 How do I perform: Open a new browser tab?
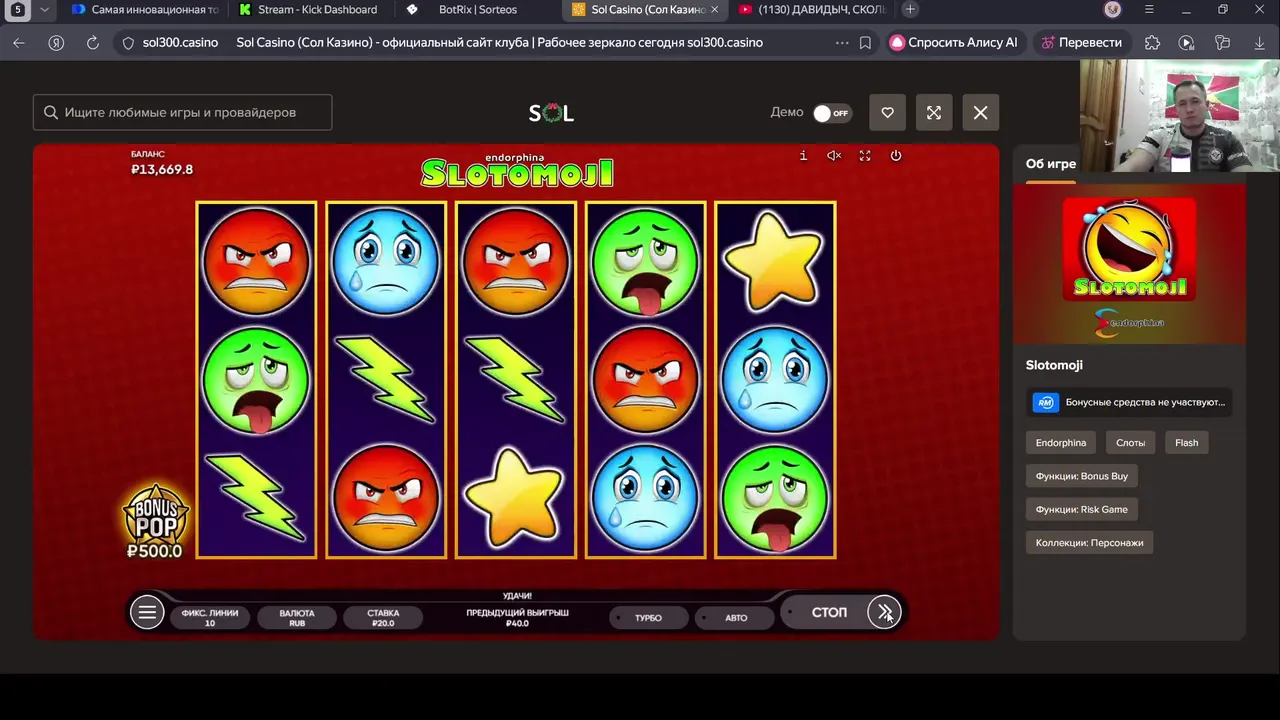pyautogui.click(x=910, y=10)
